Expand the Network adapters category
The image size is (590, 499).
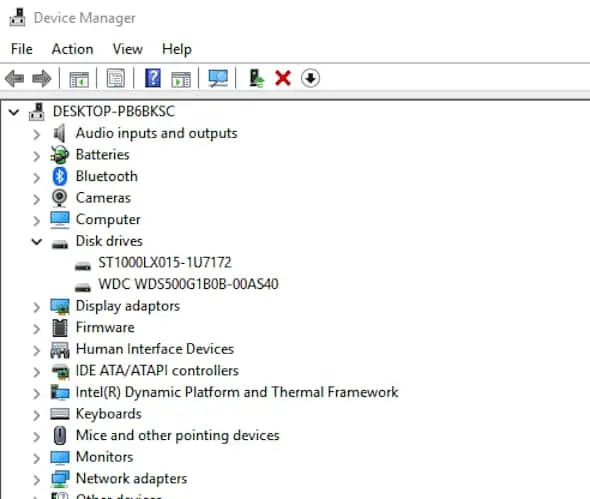(x=36, y=480)
